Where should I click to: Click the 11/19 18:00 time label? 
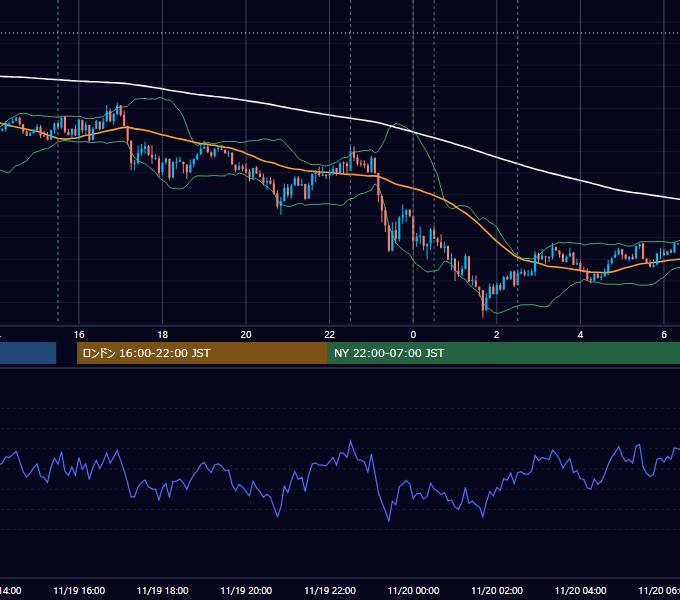point(163,590)
